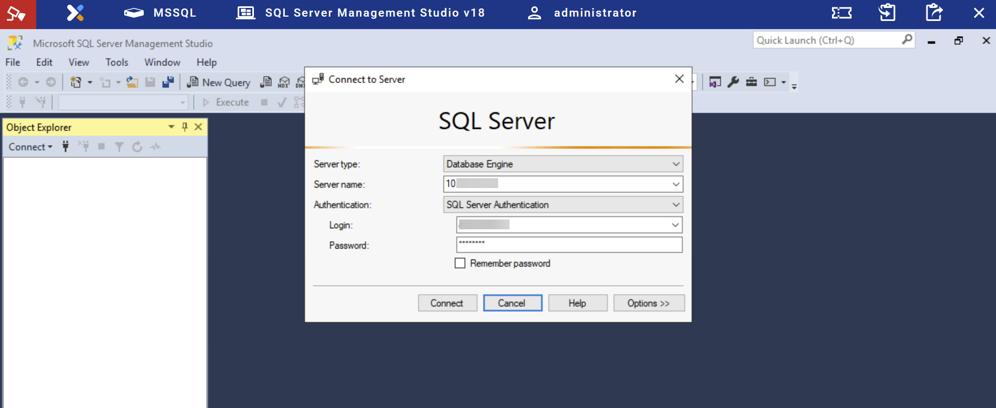Open the Tools menu

(x=117, y=62)
